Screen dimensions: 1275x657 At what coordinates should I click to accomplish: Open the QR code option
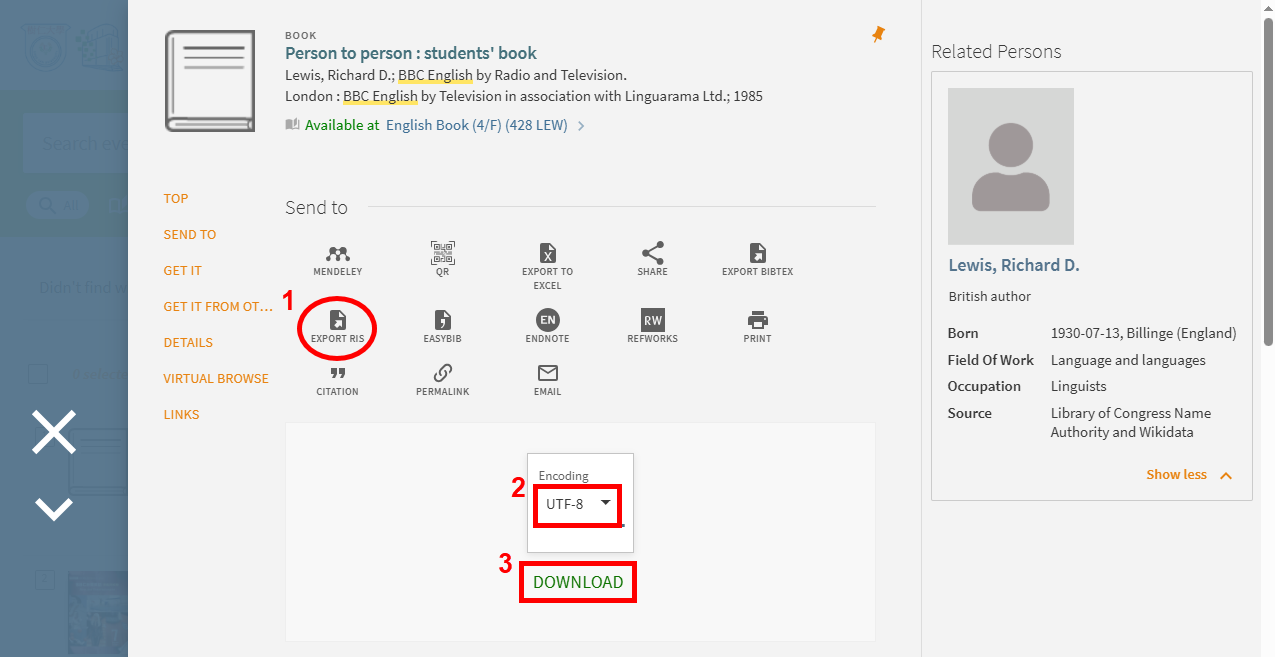click(442, 255)
